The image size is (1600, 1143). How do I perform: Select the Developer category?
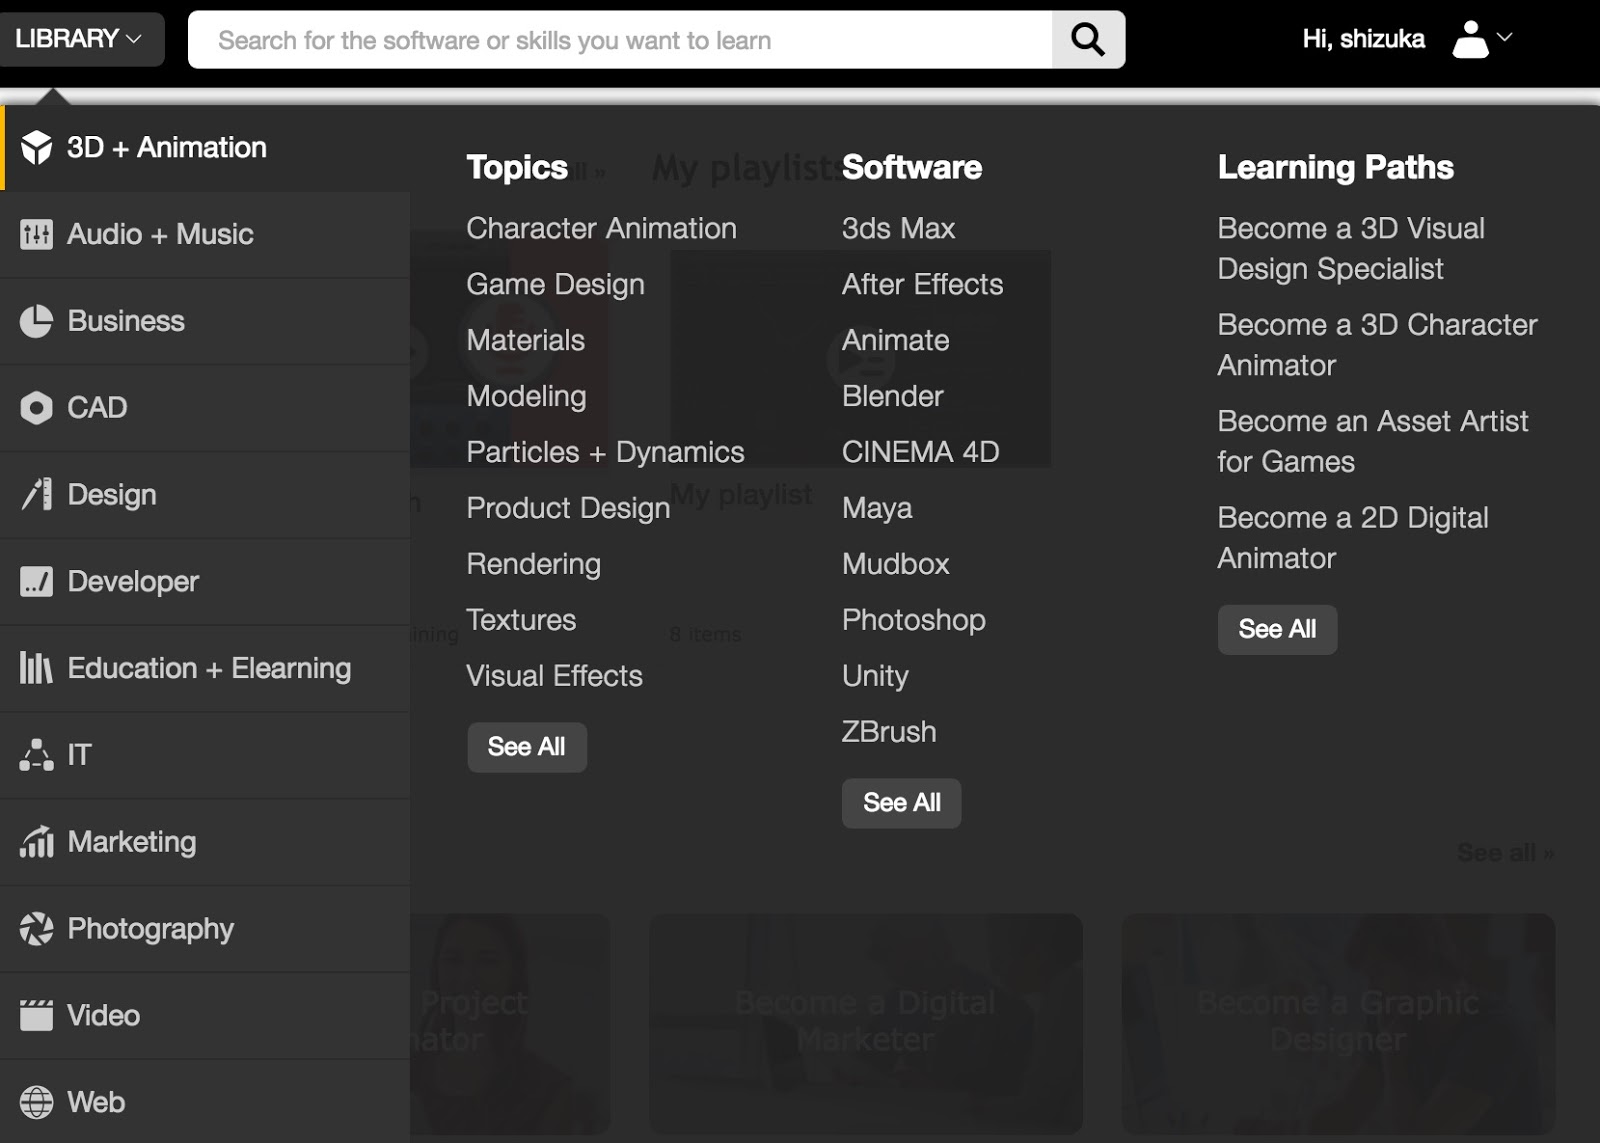pos(205,581)
